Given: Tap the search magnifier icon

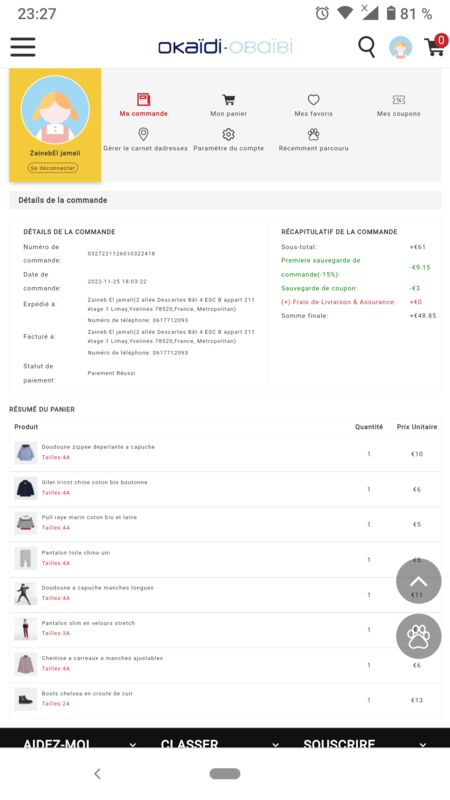Looking at the screenshot, I should tap(366, 47).
